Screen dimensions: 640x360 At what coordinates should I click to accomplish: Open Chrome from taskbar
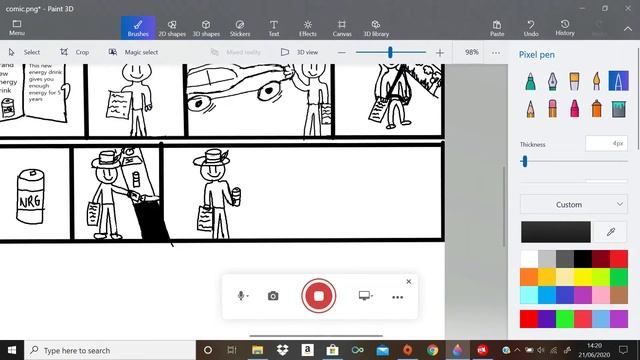coord(432,350)
